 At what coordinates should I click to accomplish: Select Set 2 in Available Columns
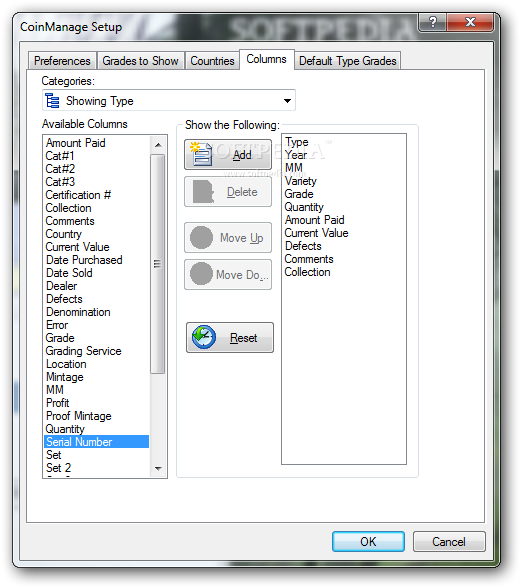[x=97, y=468]
